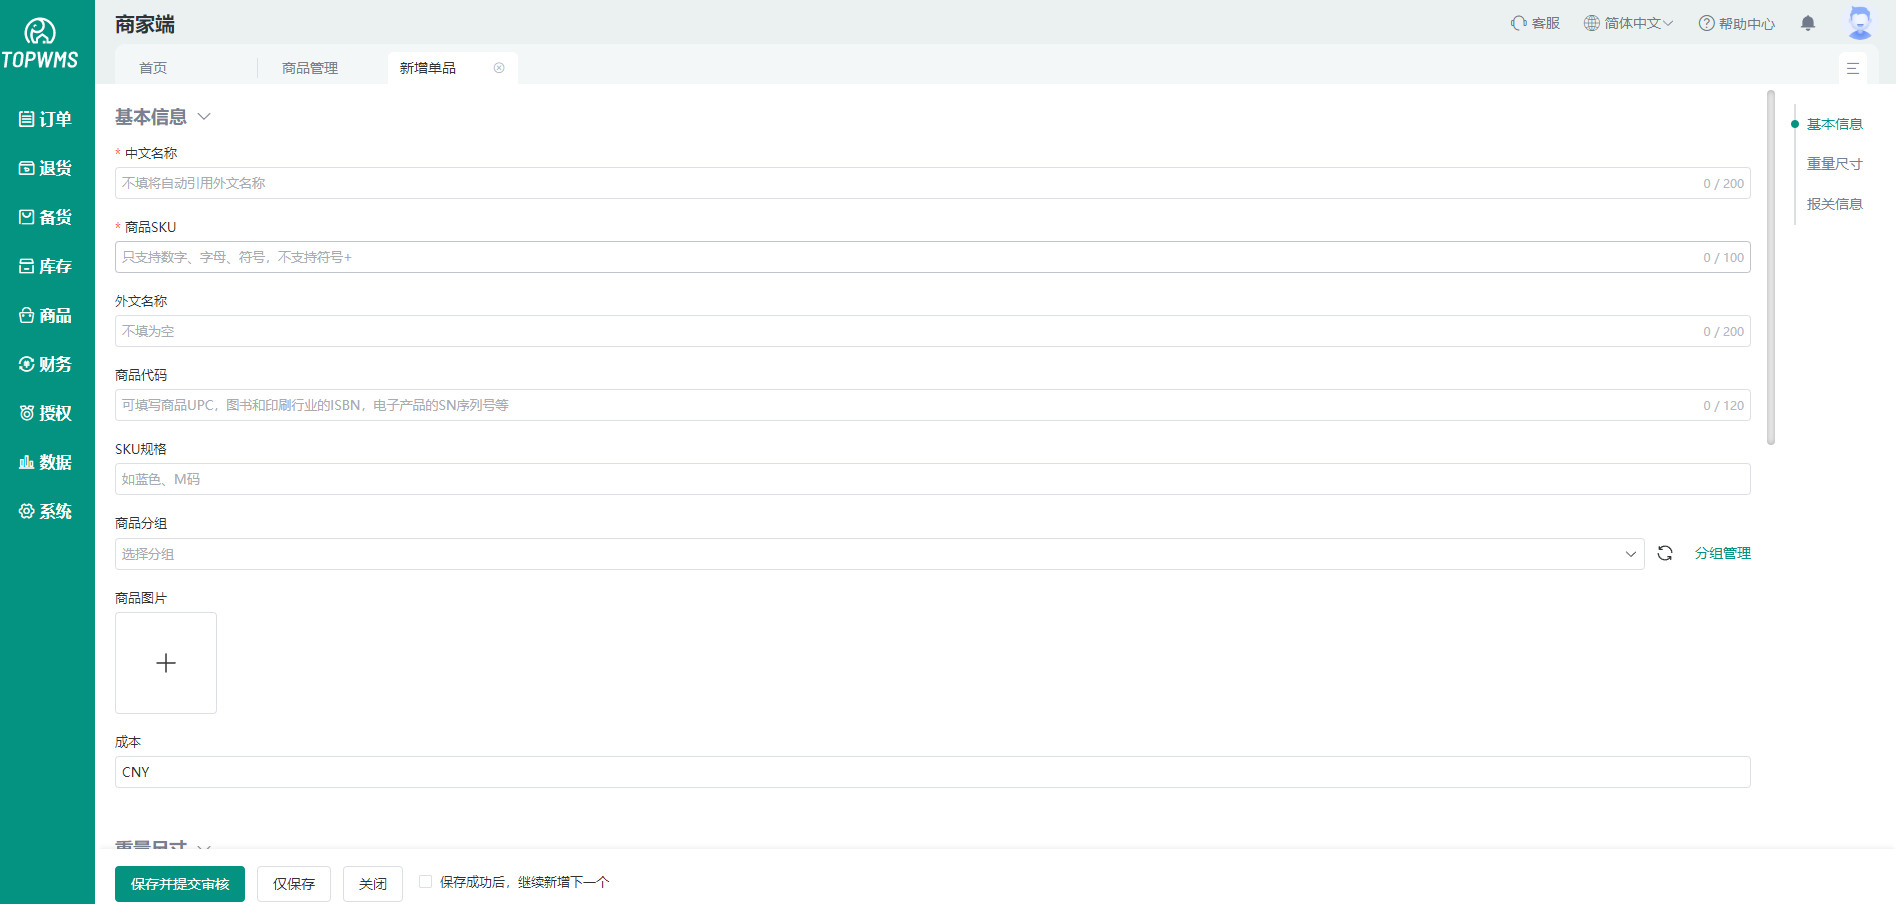Open the 备货 stocking sidebar menu
Image resolution: width=1896 pixels, height=904 pixels.
point(46,217)
